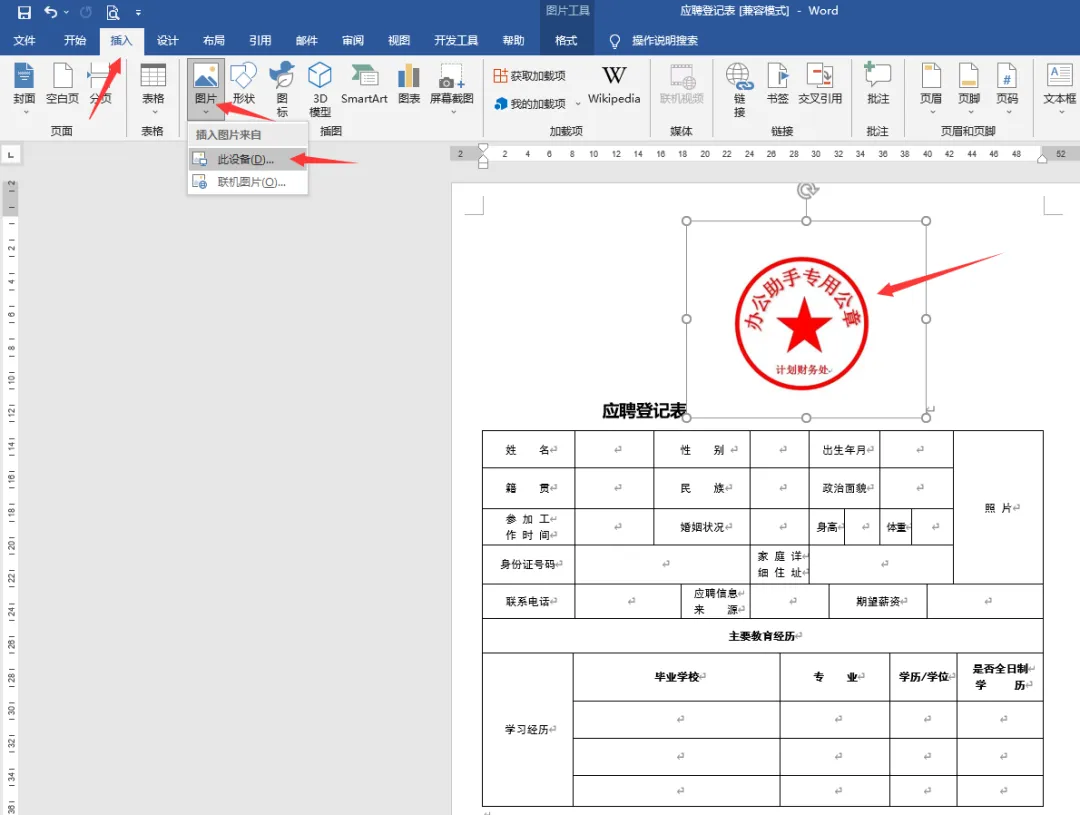Open the 格式 picture tools tab
Screen dimensions: 1080x815
coord(566,41)
